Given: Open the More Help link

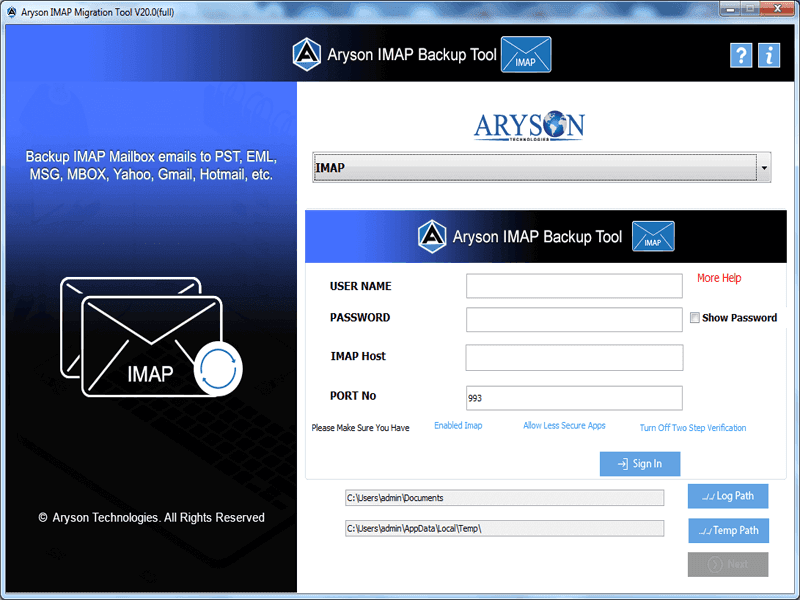Looking at the screenshot, I should [718, 278].
